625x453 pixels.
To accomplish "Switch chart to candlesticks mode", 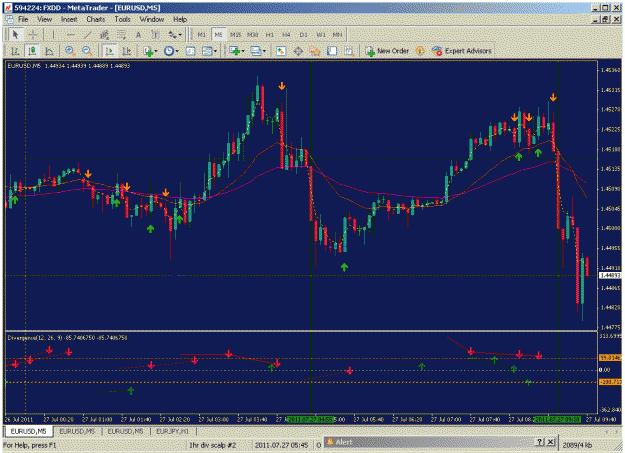I will (x=32, y=51).
